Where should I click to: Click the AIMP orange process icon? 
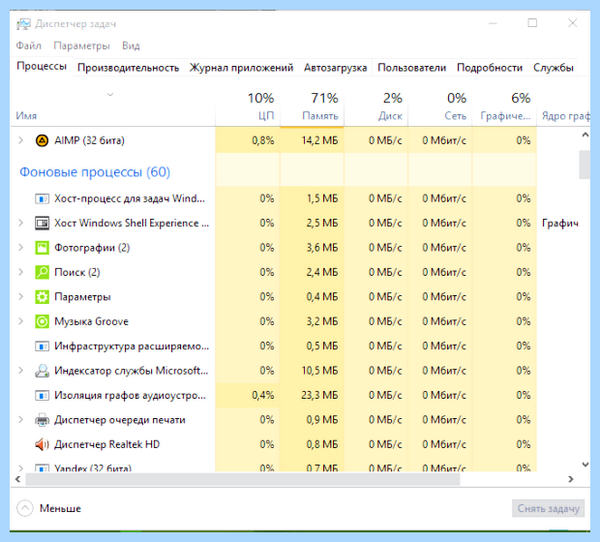(x=42, y=140)
